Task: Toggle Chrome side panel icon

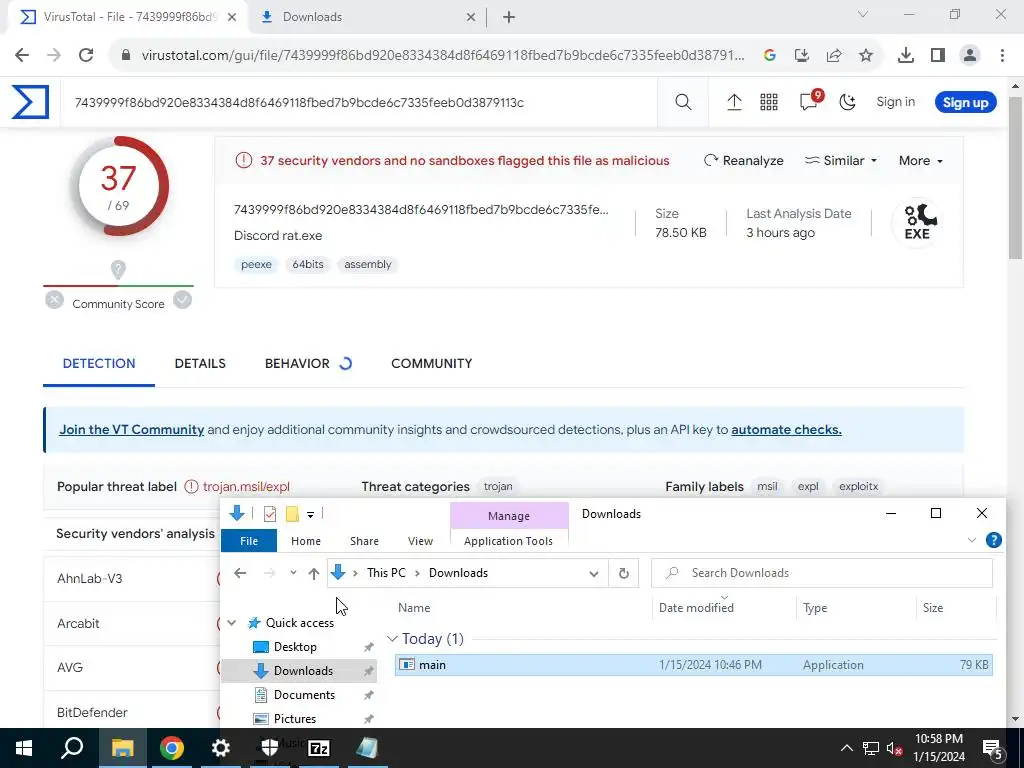Action: [938, 56]
